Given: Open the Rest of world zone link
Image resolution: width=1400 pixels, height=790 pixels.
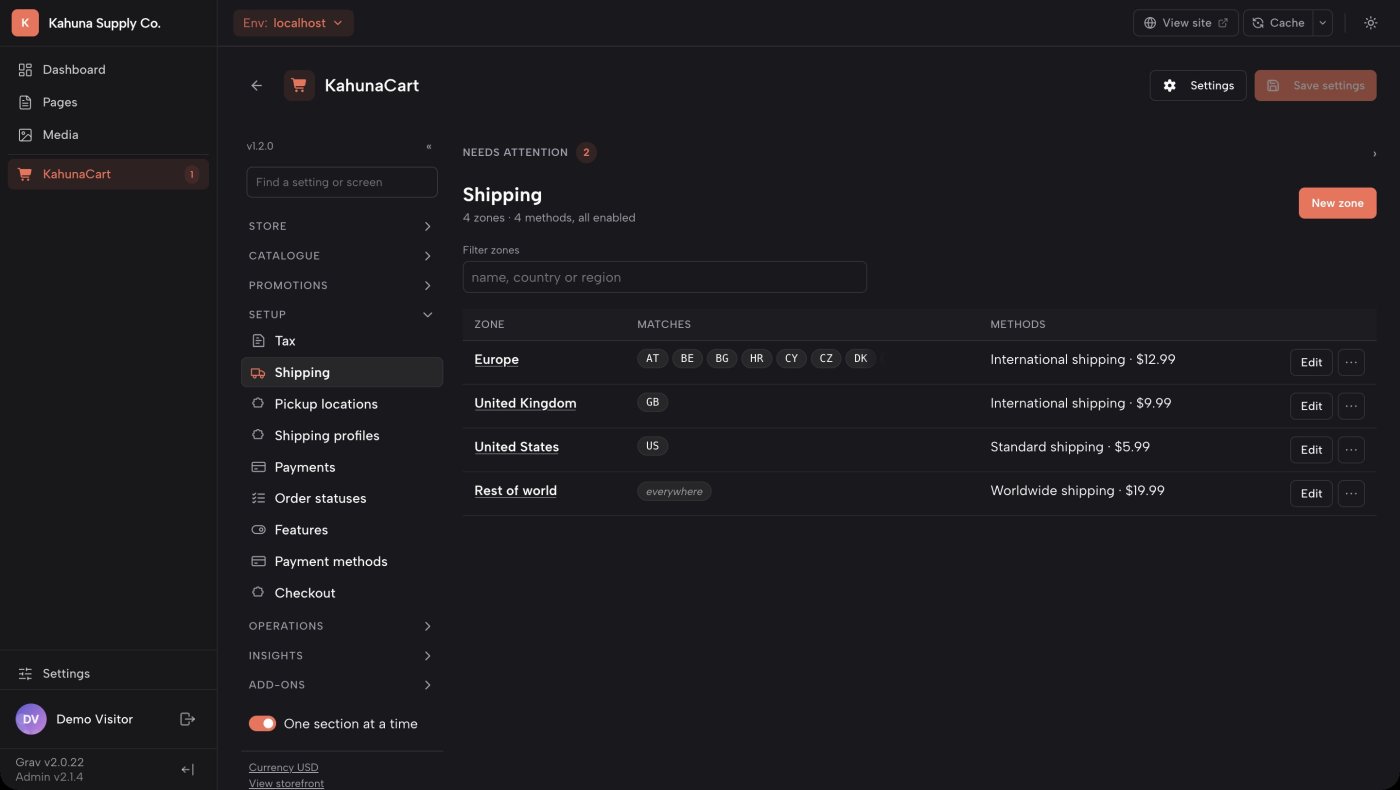Looking at the screenshot, I should [515, 491].
